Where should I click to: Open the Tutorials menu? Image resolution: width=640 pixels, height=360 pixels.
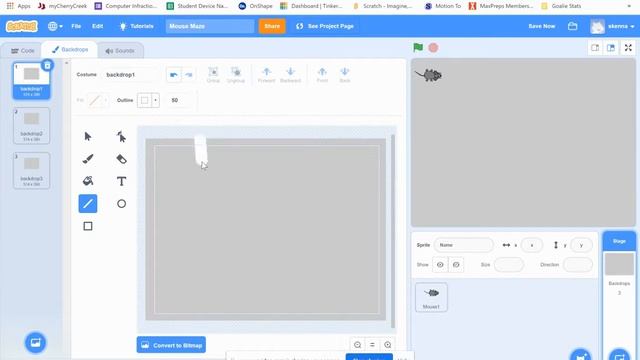[x=136, y=26]
